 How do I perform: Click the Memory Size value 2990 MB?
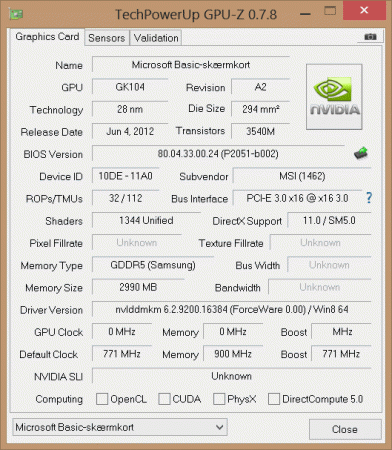point(138,287)
